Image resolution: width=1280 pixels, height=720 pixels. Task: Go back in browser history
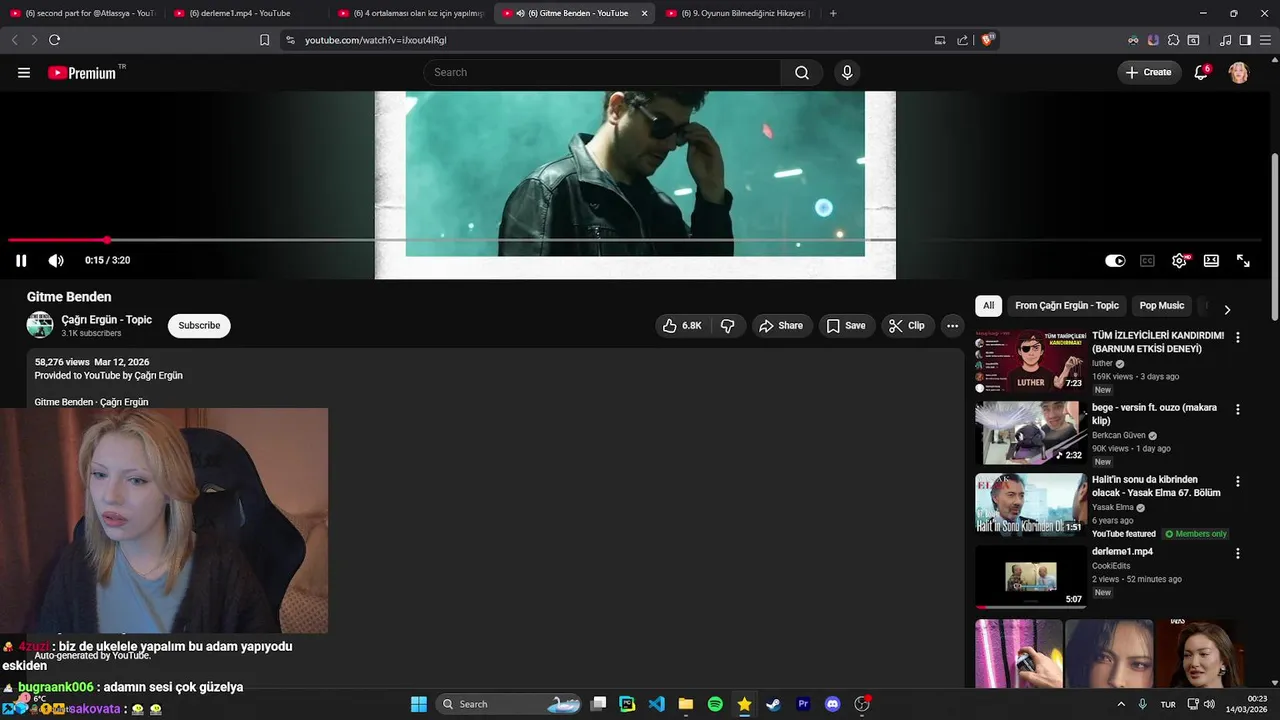[x=14, y=40]
